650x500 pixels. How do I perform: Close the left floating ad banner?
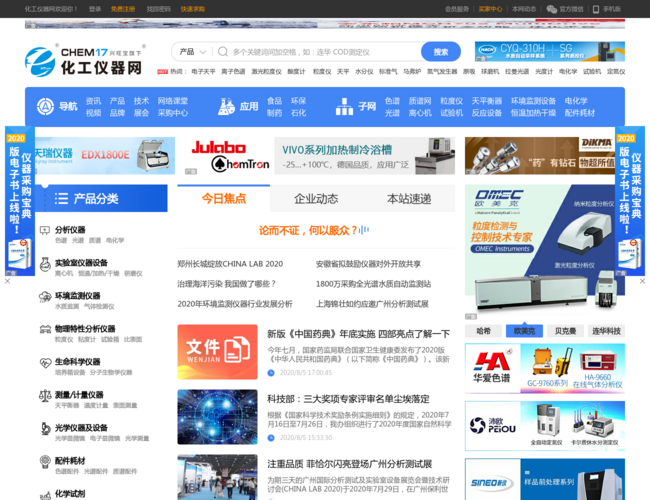7,281
